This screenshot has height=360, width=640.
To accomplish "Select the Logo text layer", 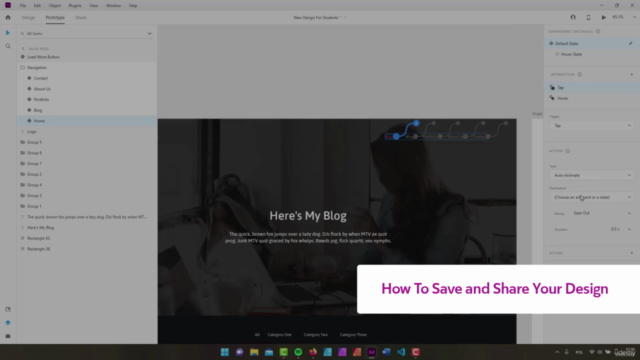I will click(87, 131).
